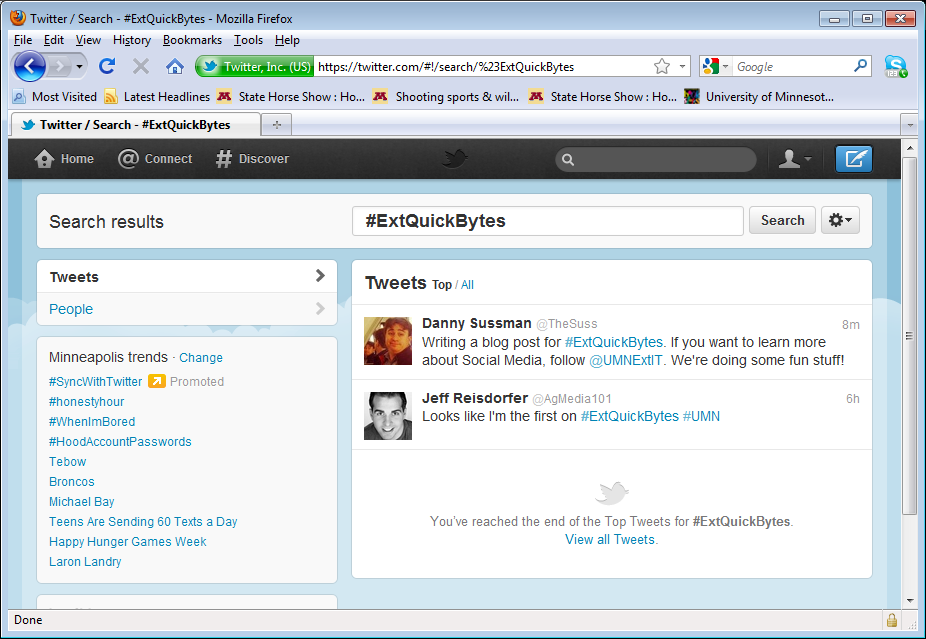
Task: Click the Twitter, Inc. site identity badge
Action: pyautogui.click(x=255, y=66)
